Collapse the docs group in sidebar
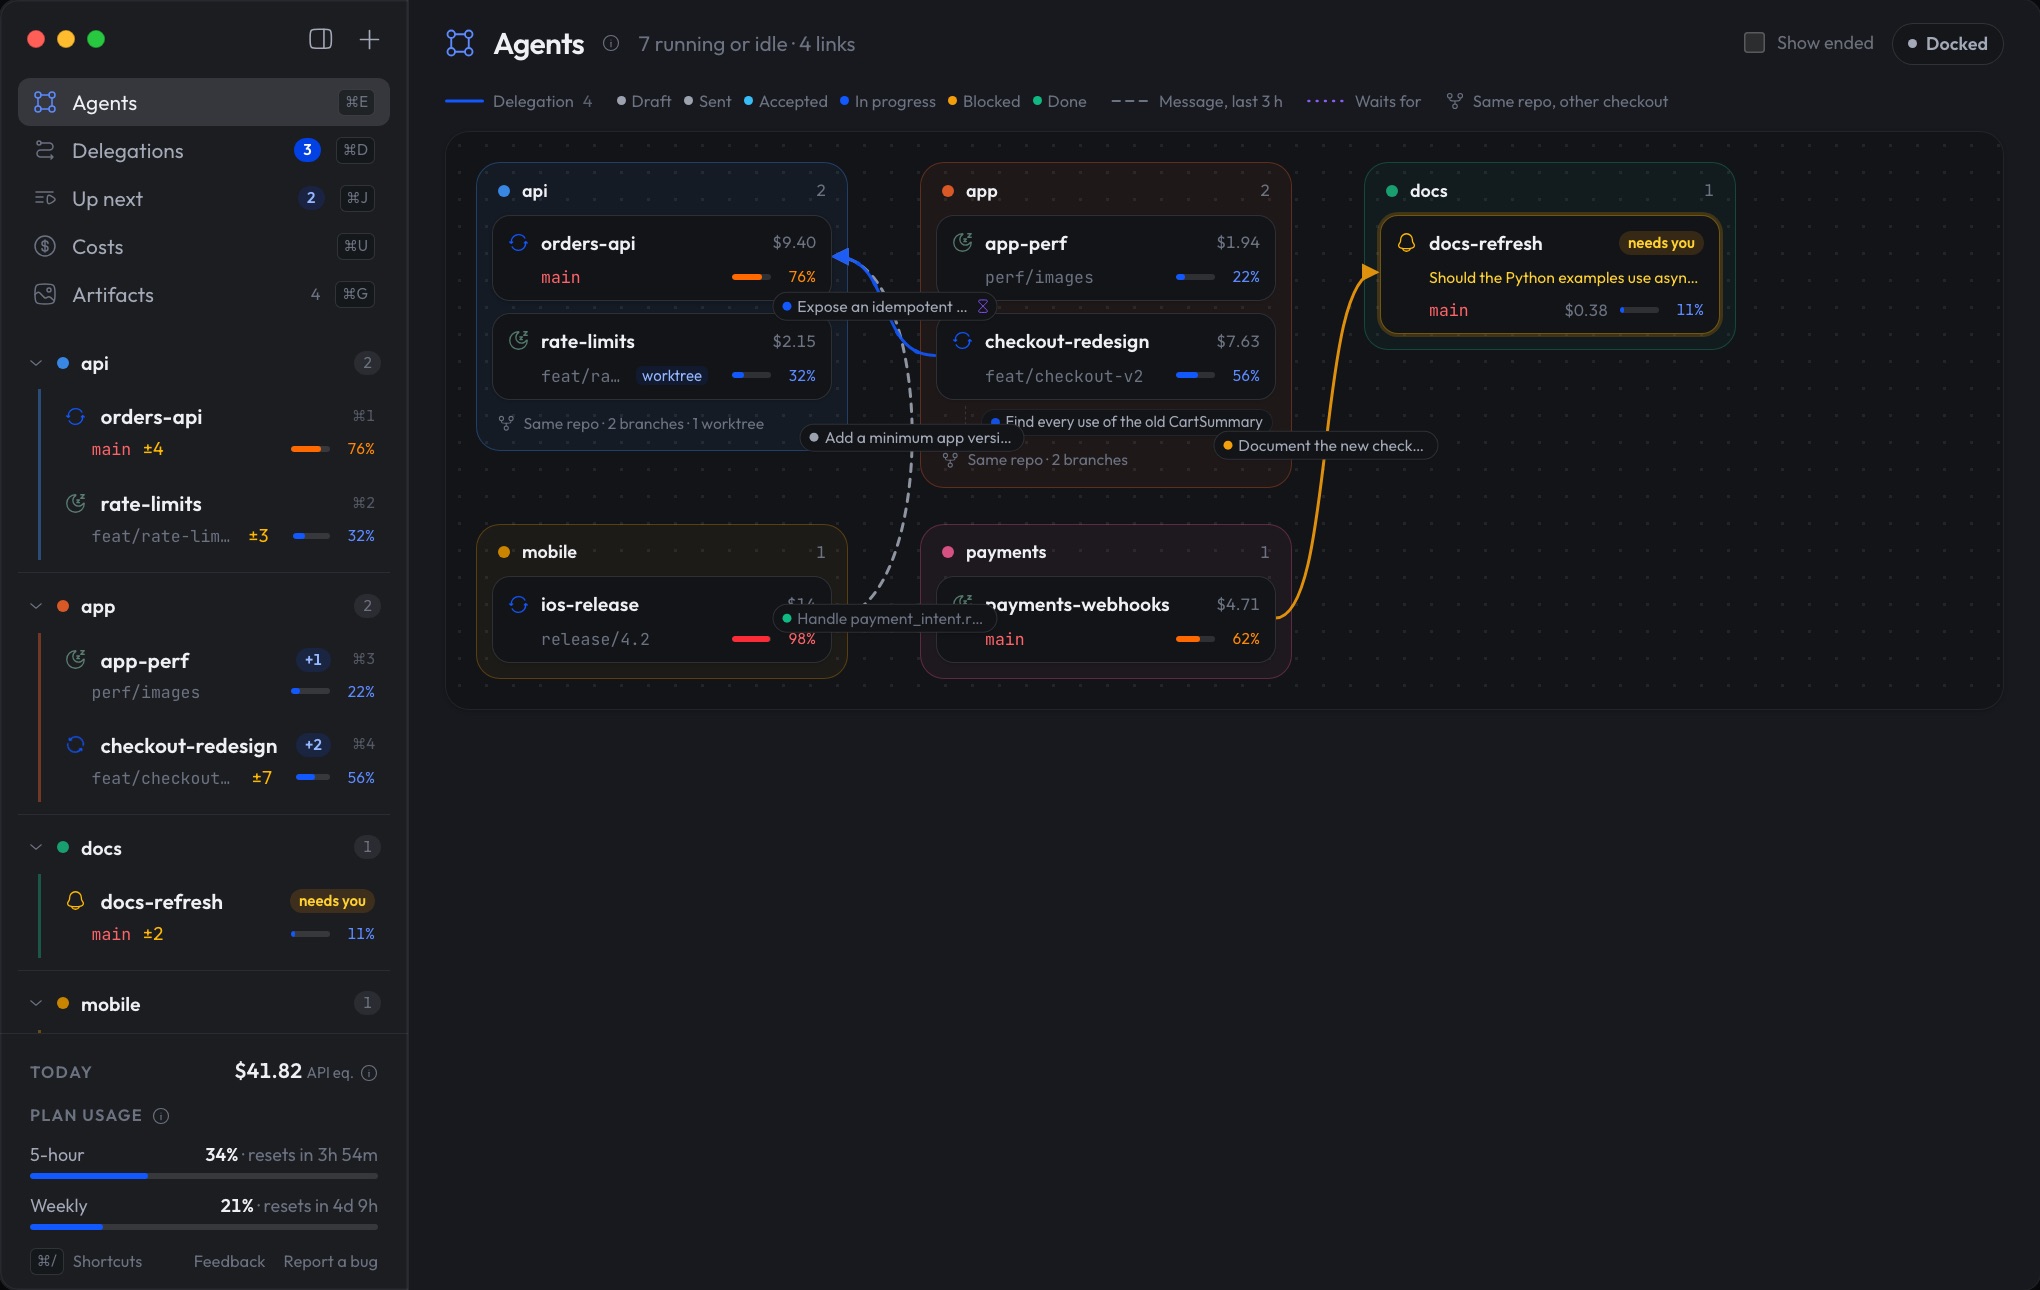The height and width of the screenshot is (1290, 2040). 36,848
